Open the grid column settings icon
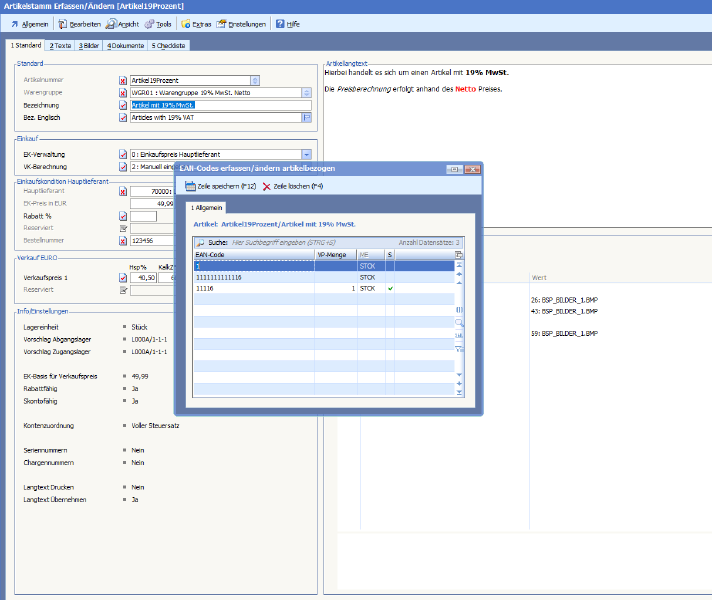This screenshot has width=712, height=600. click(x=459, y=255)
